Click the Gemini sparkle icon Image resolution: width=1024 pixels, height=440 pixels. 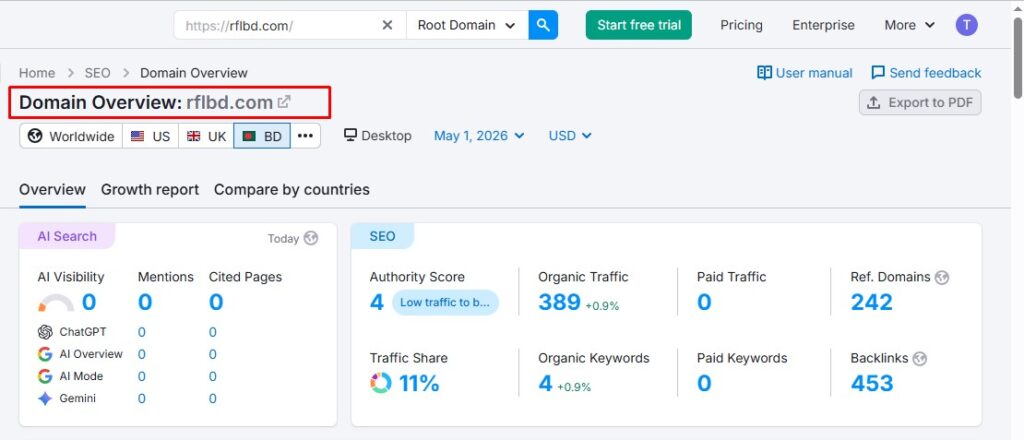click(45, 399)
